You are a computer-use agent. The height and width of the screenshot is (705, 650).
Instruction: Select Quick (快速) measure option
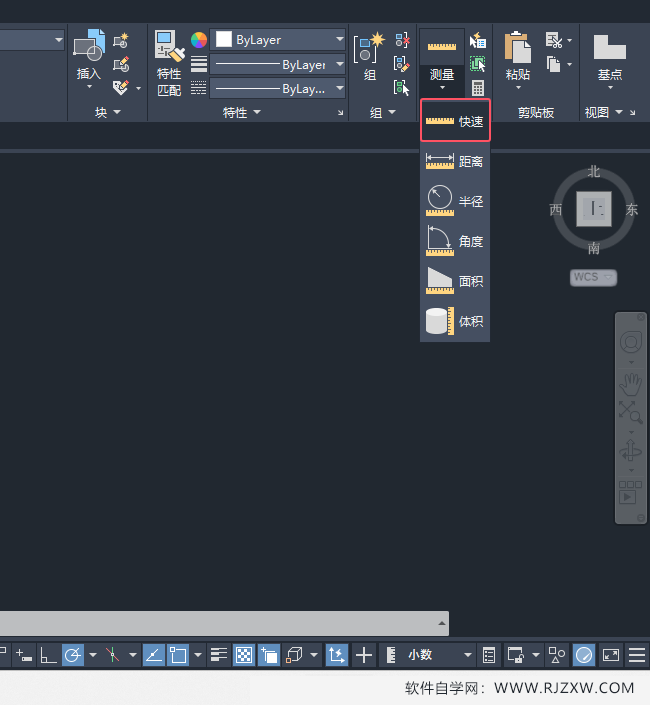pyautogui.click(x=455, y=121)
